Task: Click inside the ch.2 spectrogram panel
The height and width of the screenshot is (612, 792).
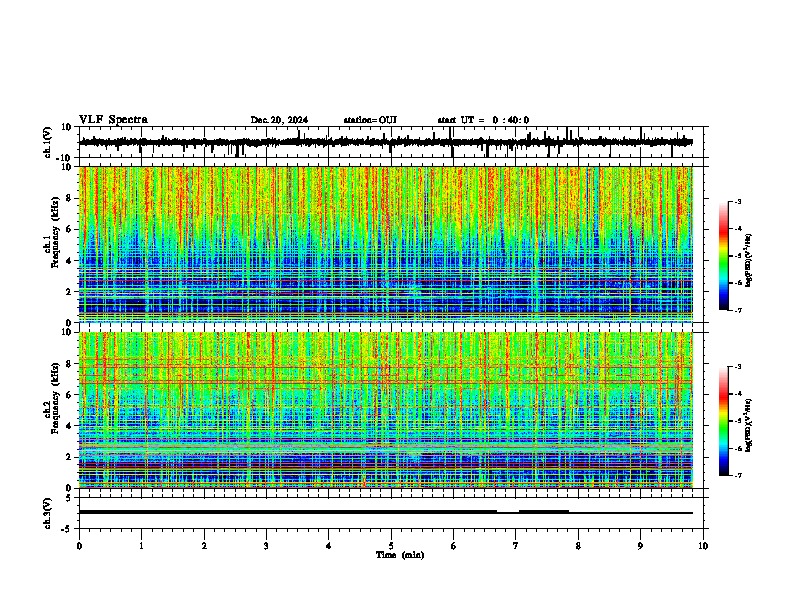Action: (386, 410)
